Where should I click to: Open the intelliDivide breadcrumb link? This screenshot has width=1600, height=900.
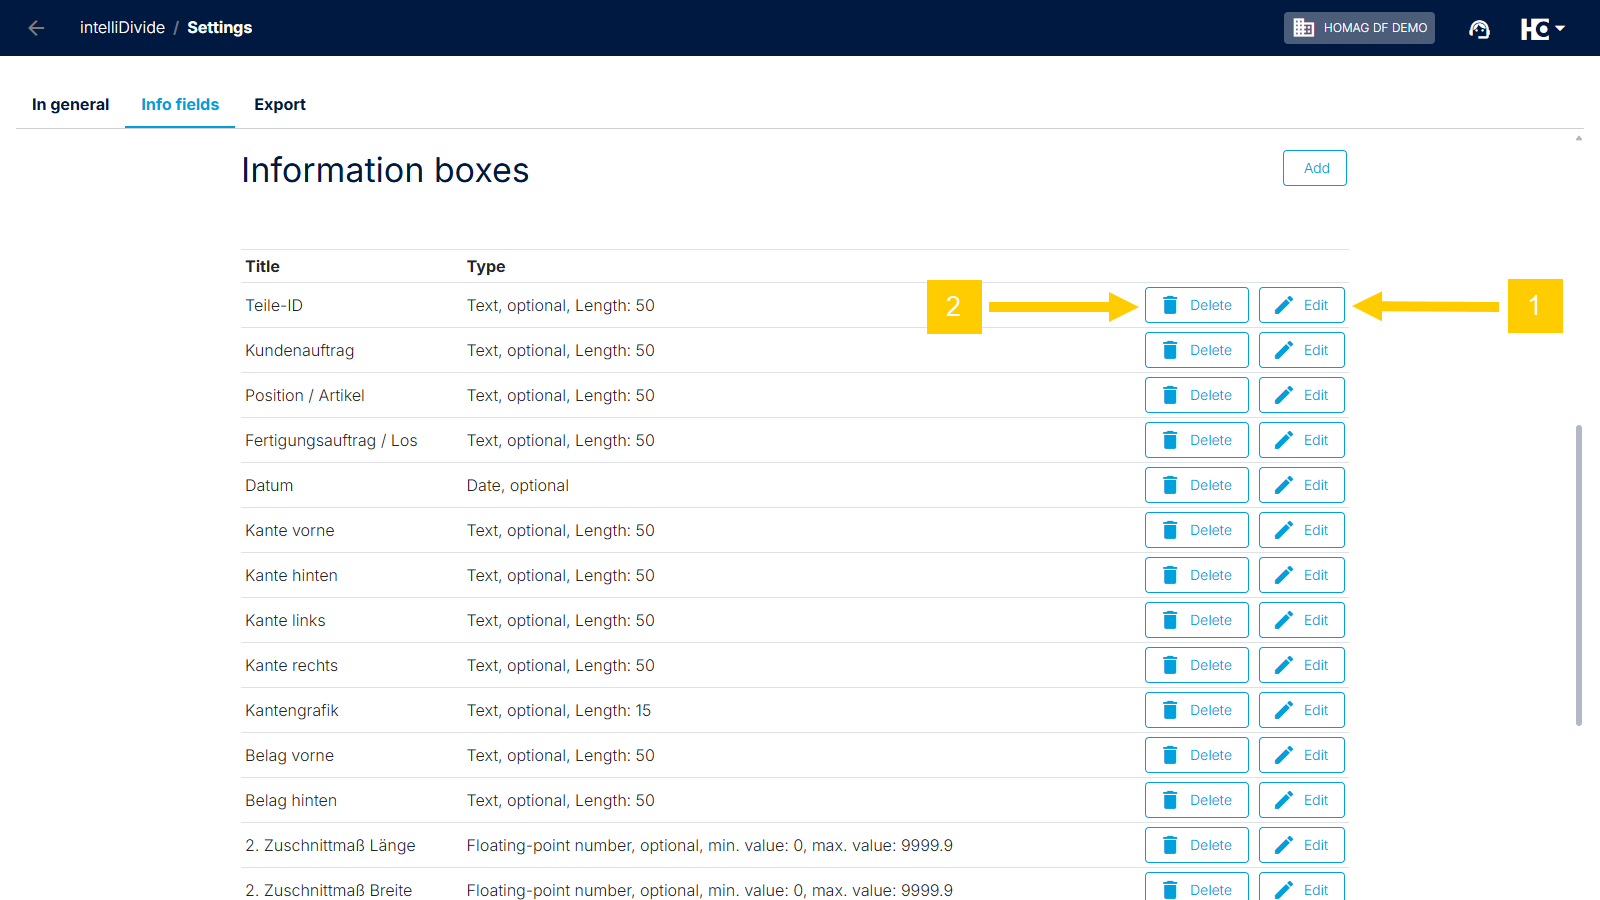(122, 28)
